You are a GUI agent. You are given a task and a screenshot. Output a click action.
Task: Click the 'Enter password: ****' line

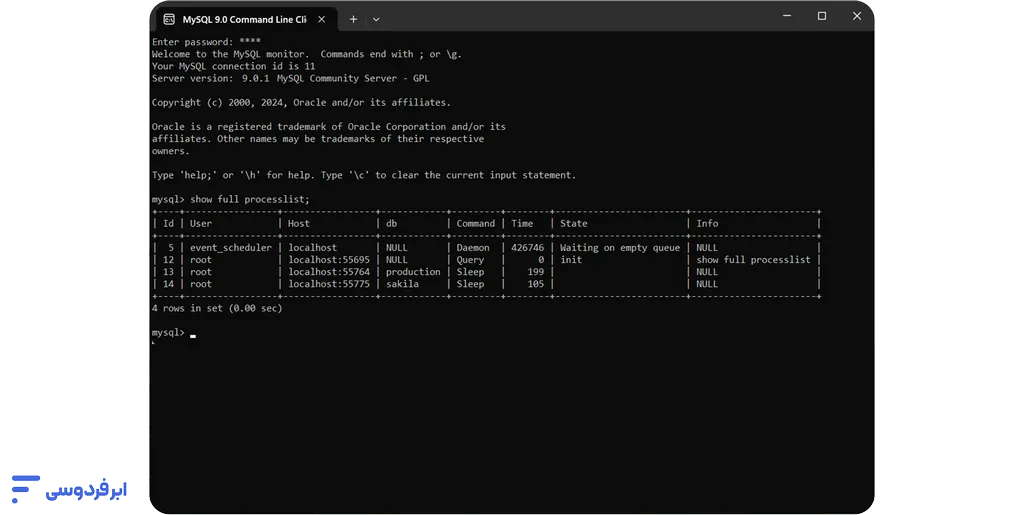206,42
